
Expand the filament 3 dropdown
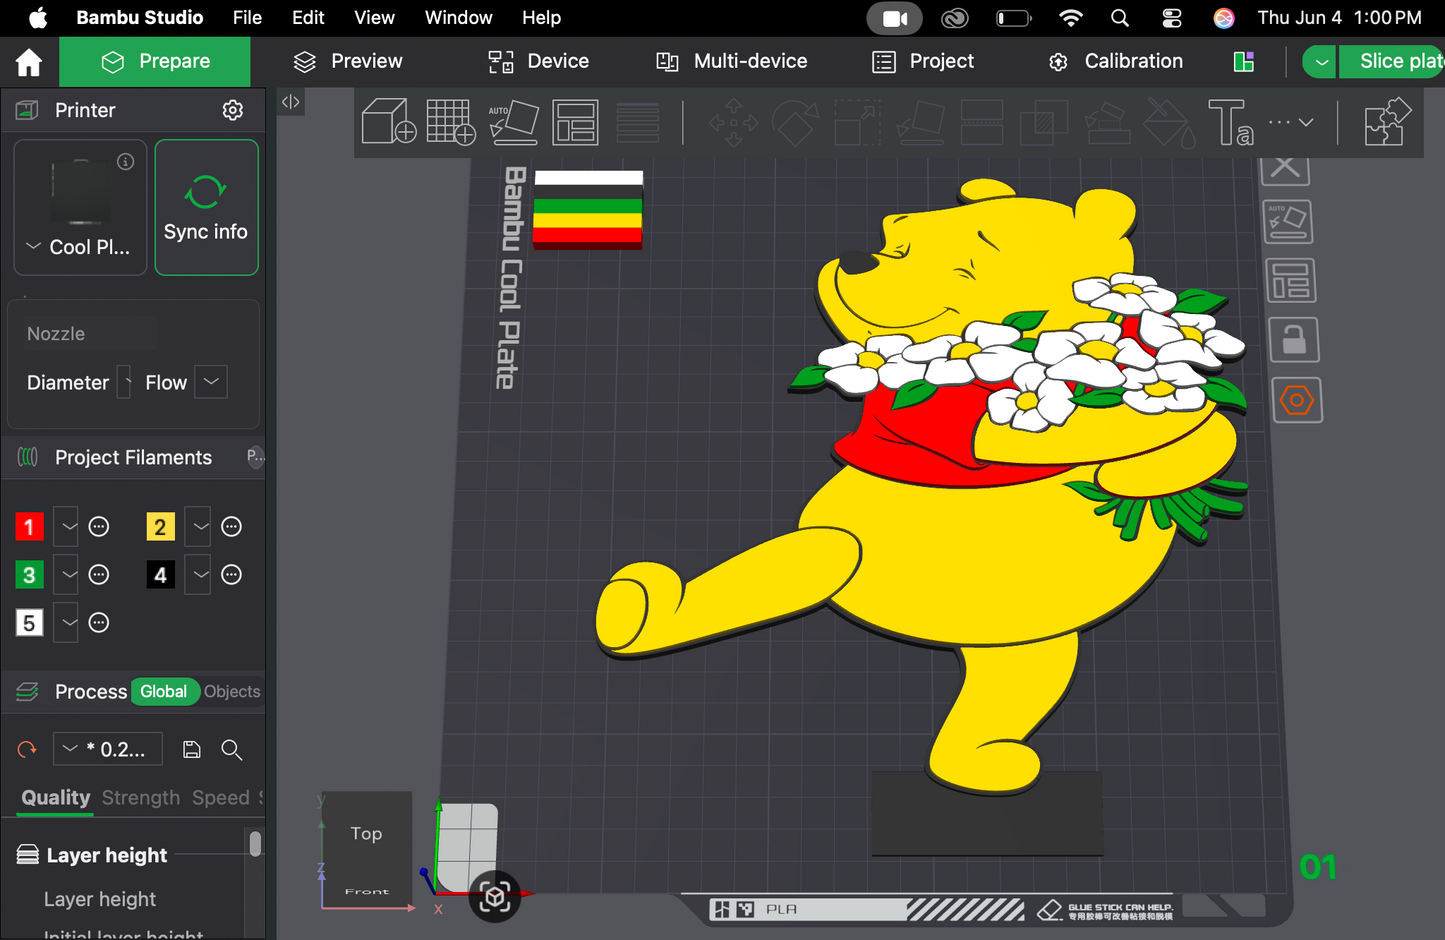68,575
